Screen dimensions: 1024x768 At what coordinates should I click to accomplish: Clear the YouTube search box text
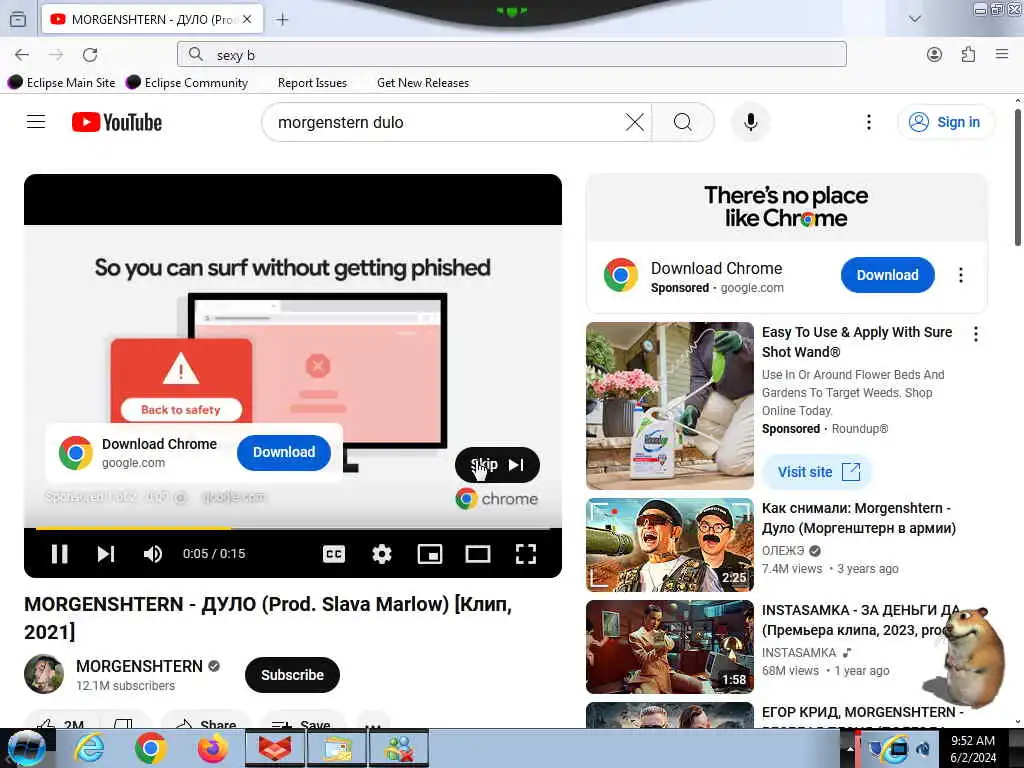point(634,122)
